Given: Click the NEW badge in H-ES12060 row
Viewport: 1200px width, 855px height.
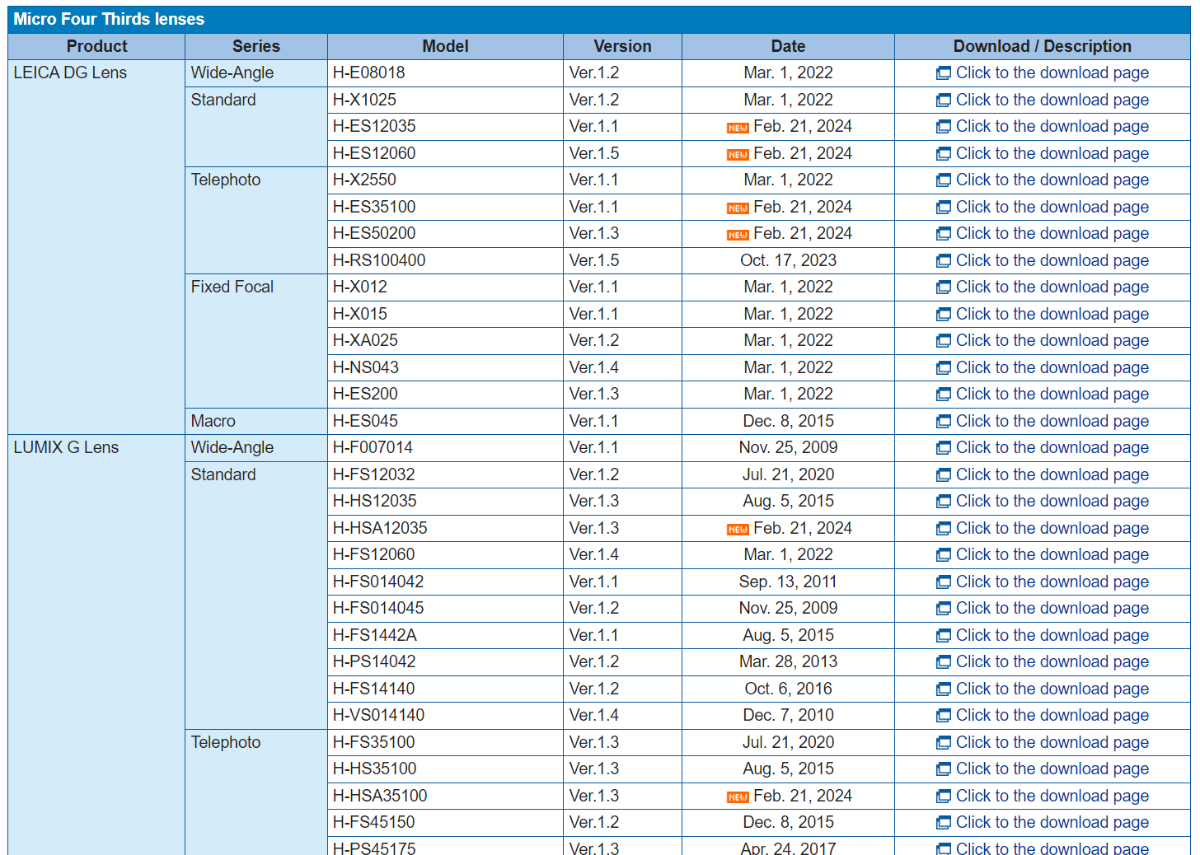Looking at the screenshot, I should point(738,154).
